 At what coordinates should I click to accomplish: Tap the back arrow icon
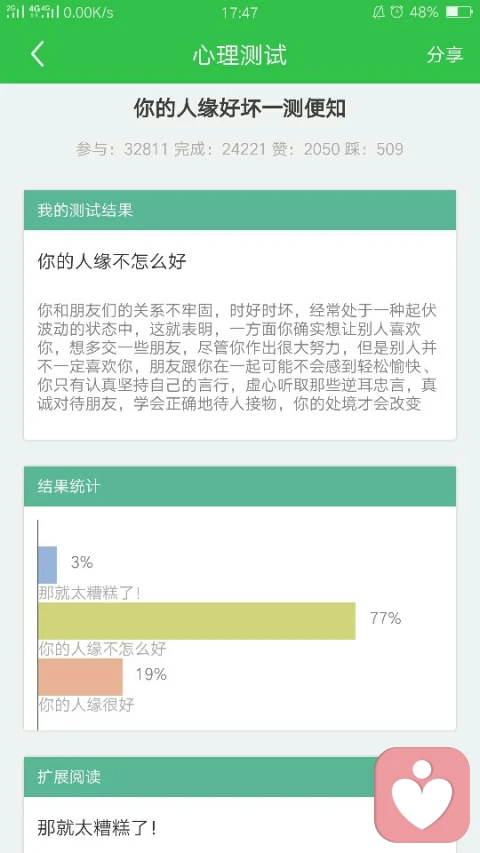pyautogui.click(x=37, y=54)
